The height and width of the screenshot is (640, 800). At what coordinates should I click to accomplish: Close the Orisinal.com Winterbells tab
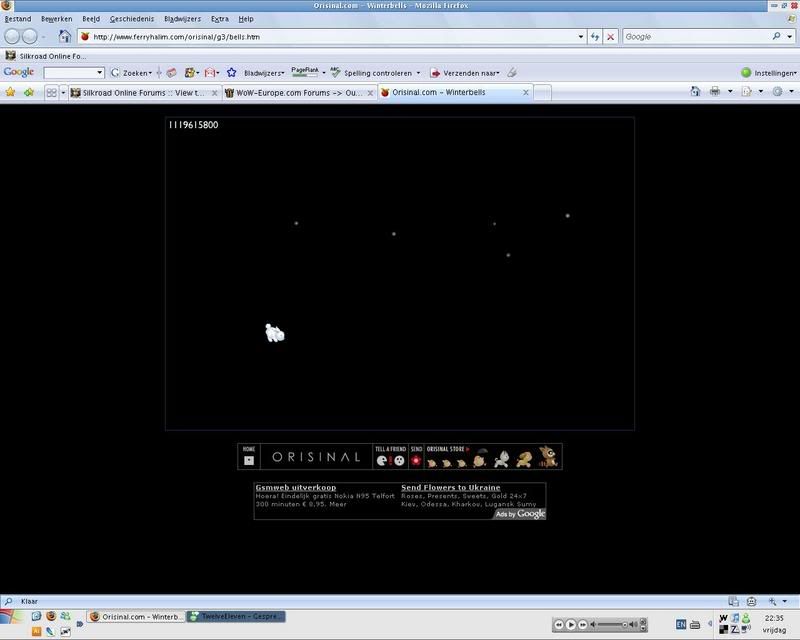click(x=526, y=92)
